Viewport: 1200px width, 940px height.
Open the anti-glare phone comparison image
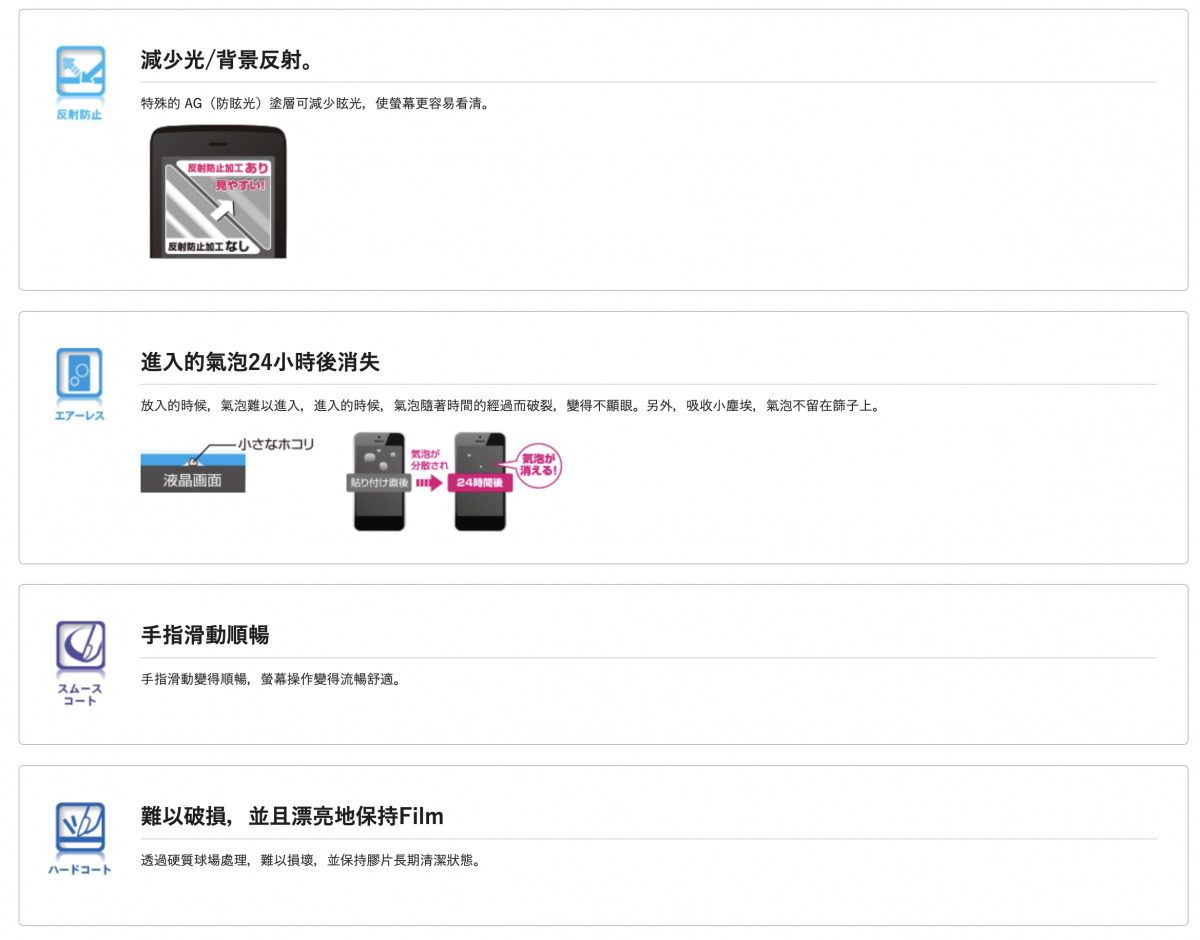click(218, 192)
